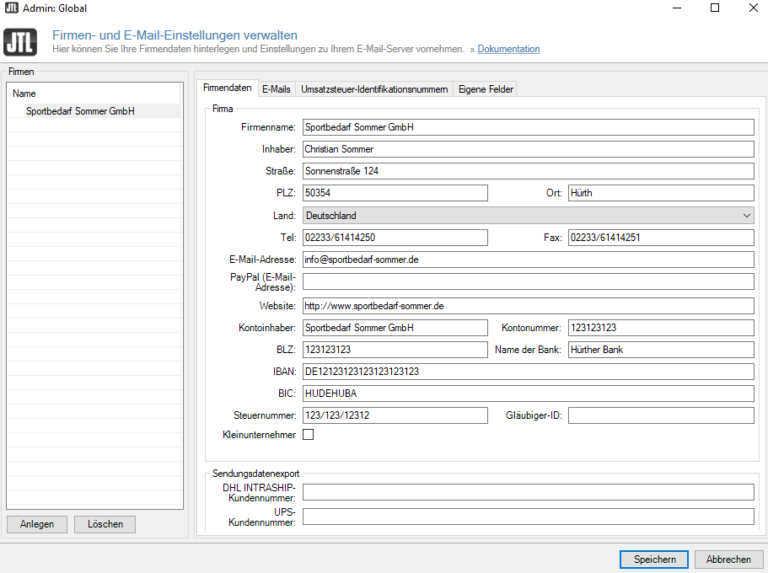This screenshot has width=768, height=573.
Task: Click Anlegen to add a company
Action: tap(37, 524)
